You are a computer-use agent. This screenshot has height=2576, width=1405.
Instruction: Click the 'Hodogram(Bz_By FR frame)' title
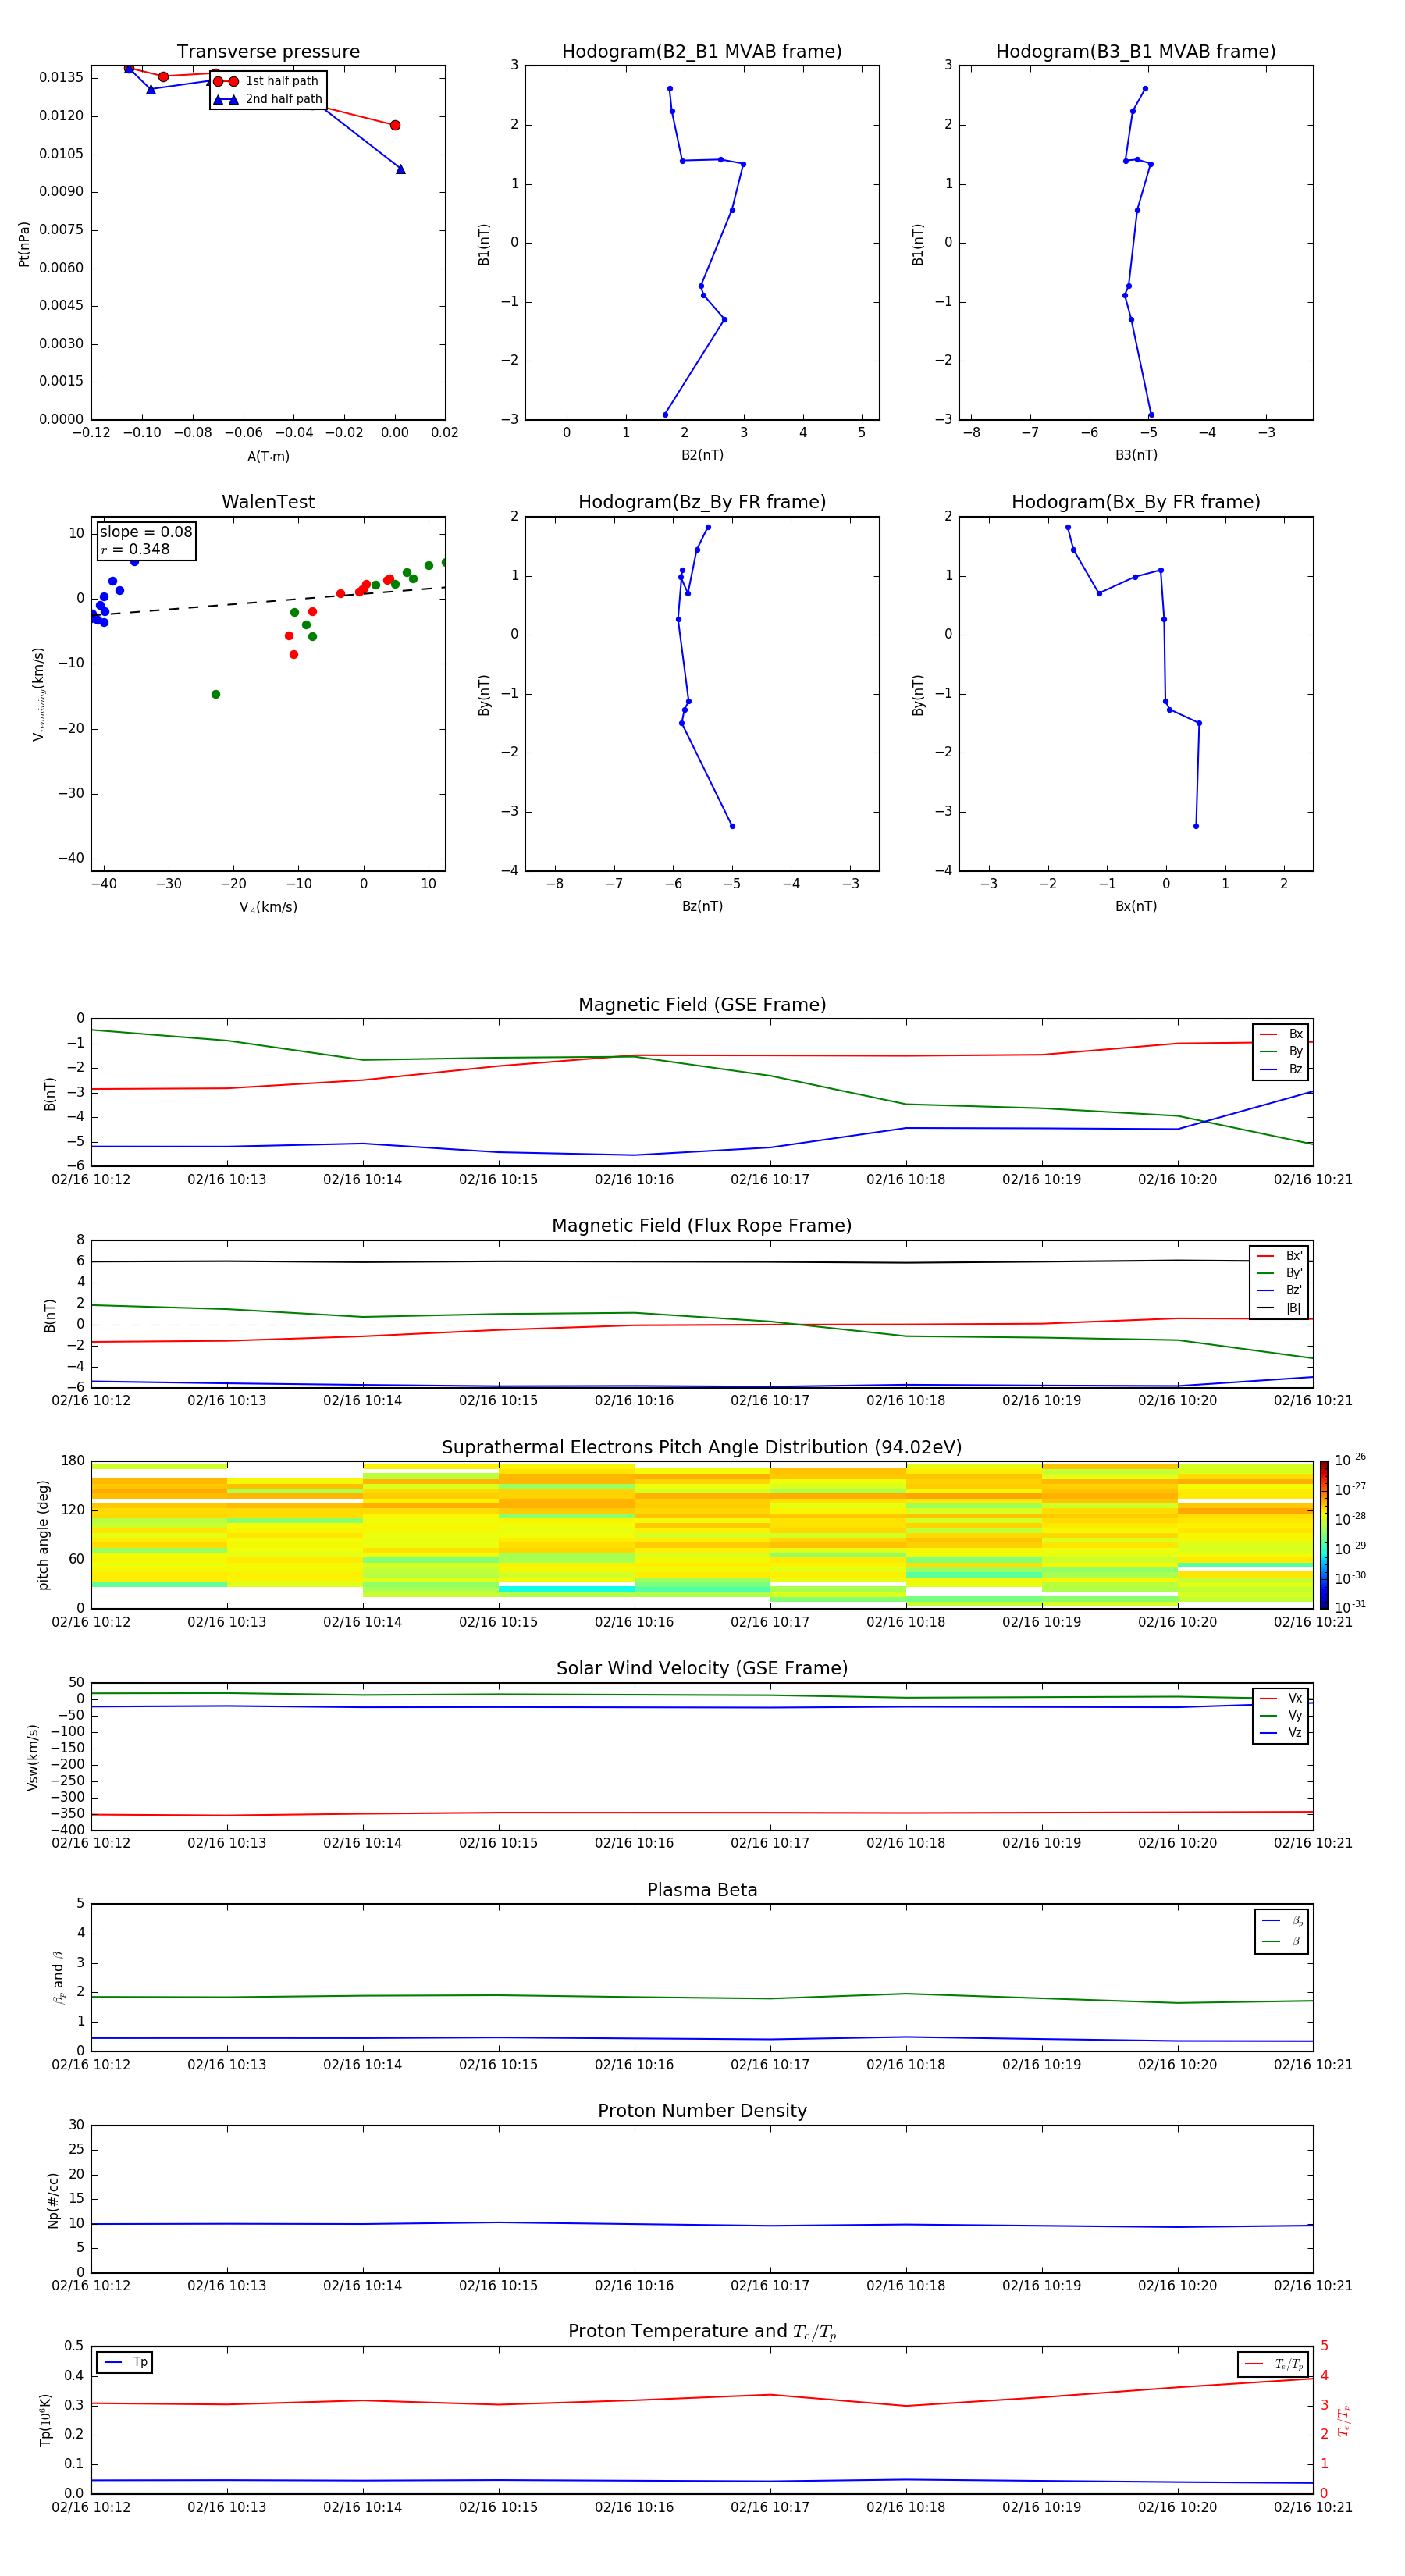[702, 502]
